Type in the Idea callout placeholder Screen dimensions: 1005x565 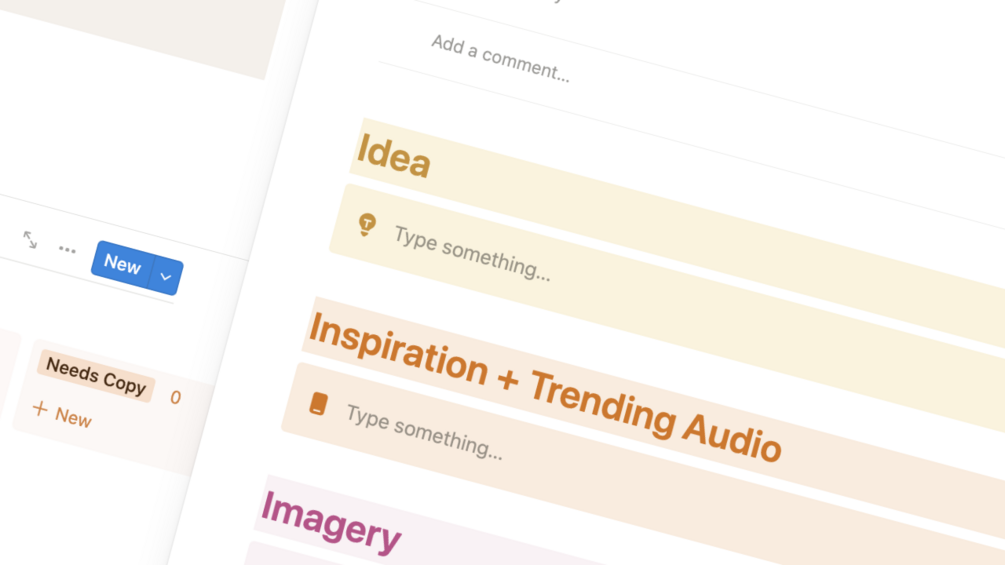tap(472, 254)
